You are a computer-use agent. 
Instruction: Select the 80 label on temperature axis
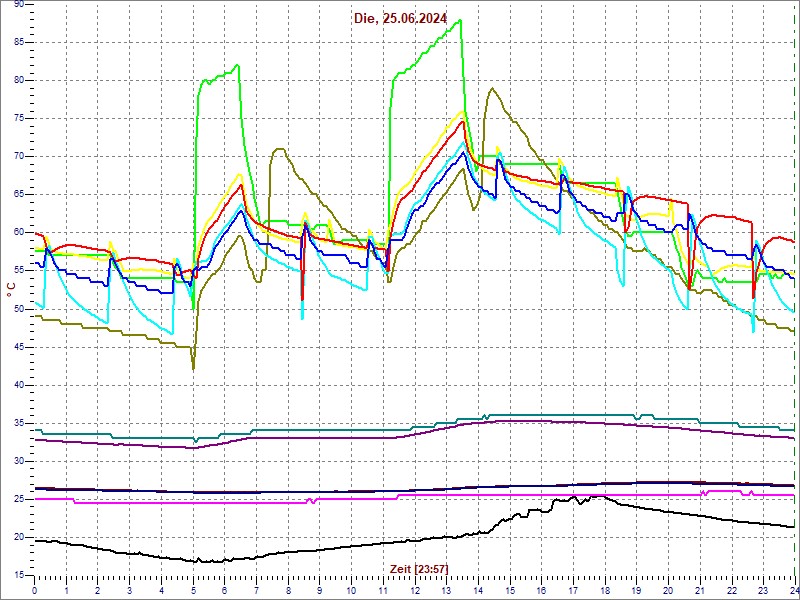click(x=18, y=81)
